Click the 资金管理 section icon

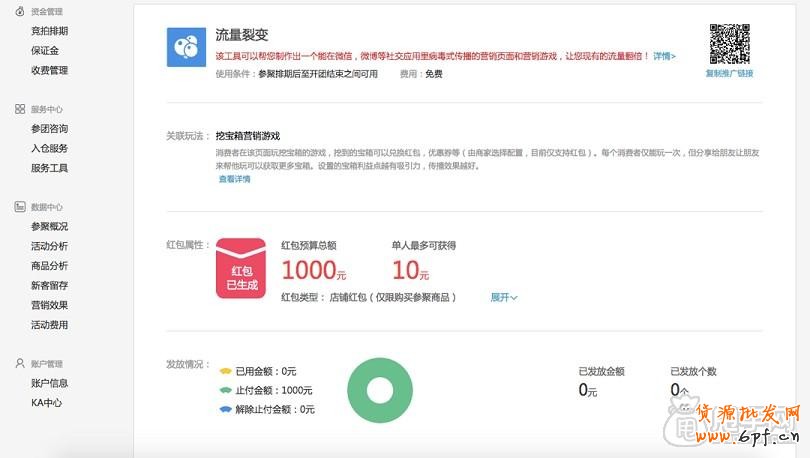point(20,11)
